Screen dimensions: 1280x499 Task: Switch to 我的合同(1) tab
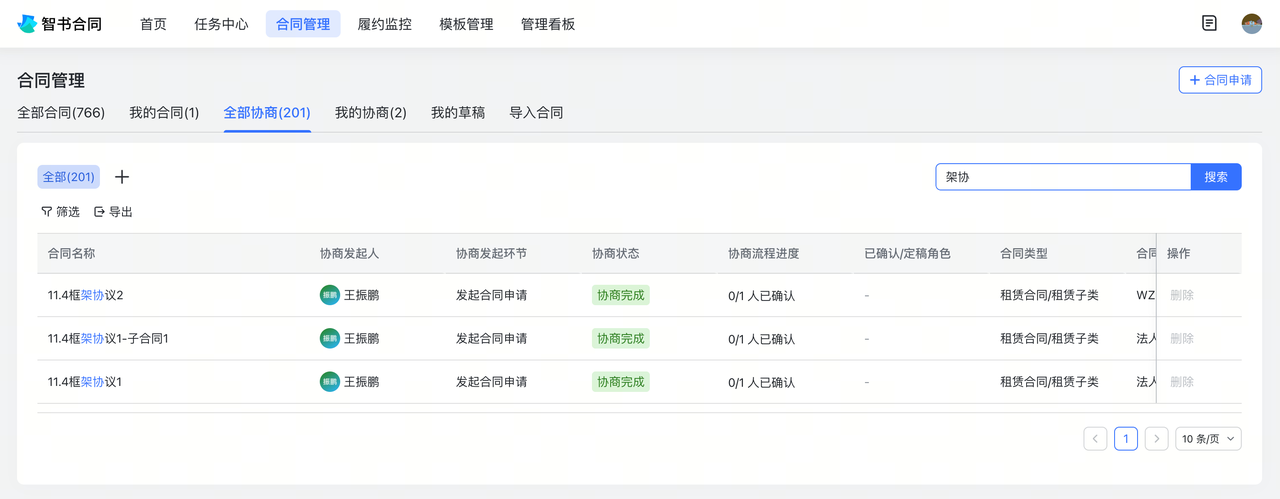[x=164, y=113]
